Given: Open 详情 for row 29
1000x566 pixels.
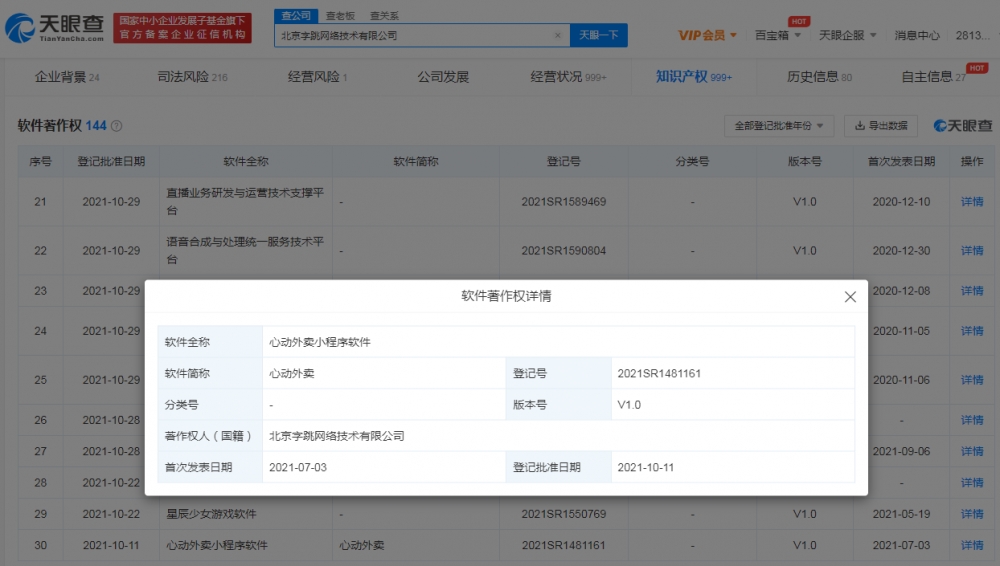Looking at the screenshot, I should [972, 514].
